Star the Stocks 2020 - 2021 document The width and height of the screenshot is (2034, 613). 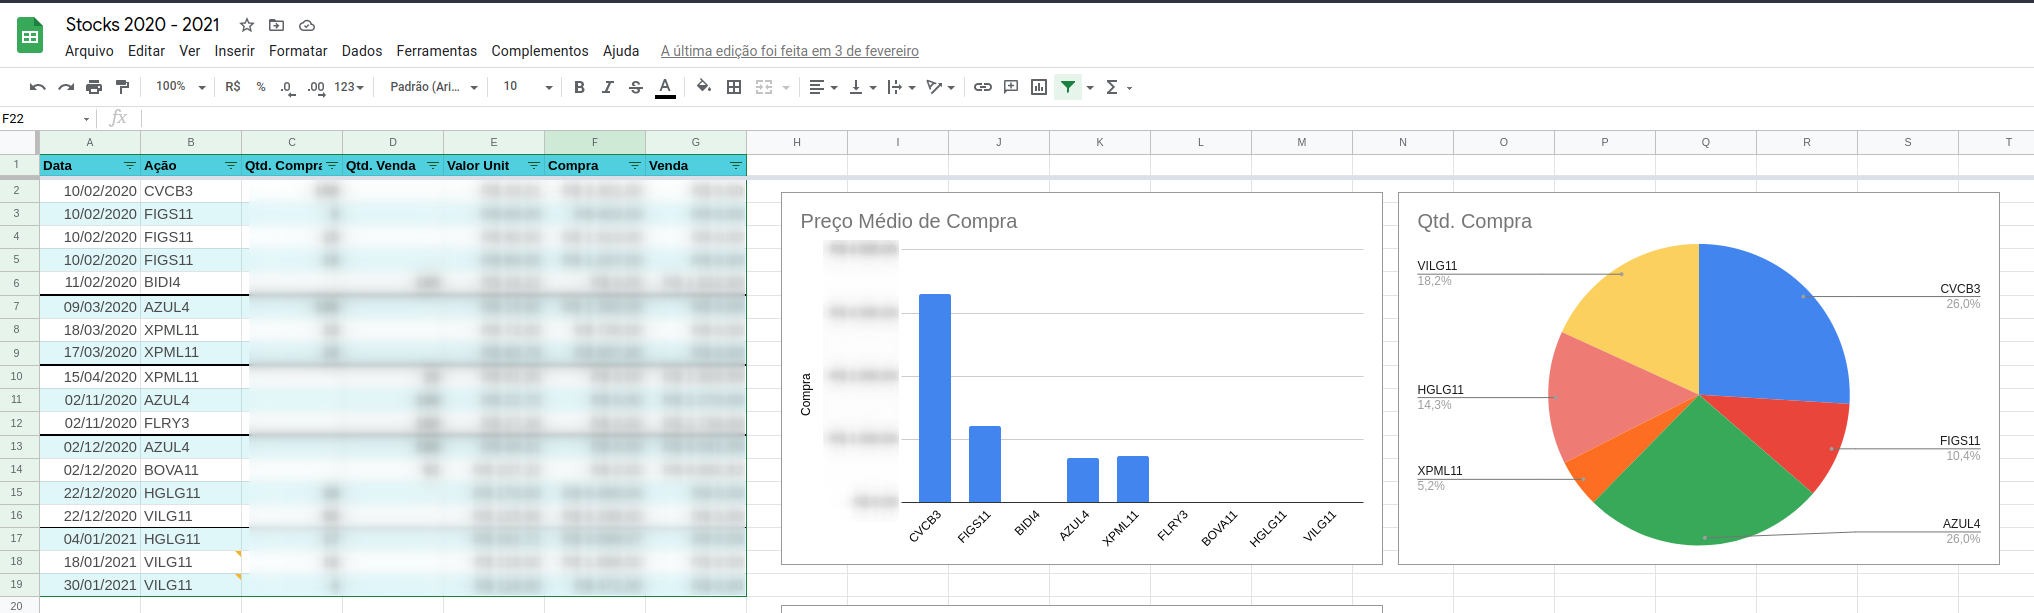click(247, 25)
